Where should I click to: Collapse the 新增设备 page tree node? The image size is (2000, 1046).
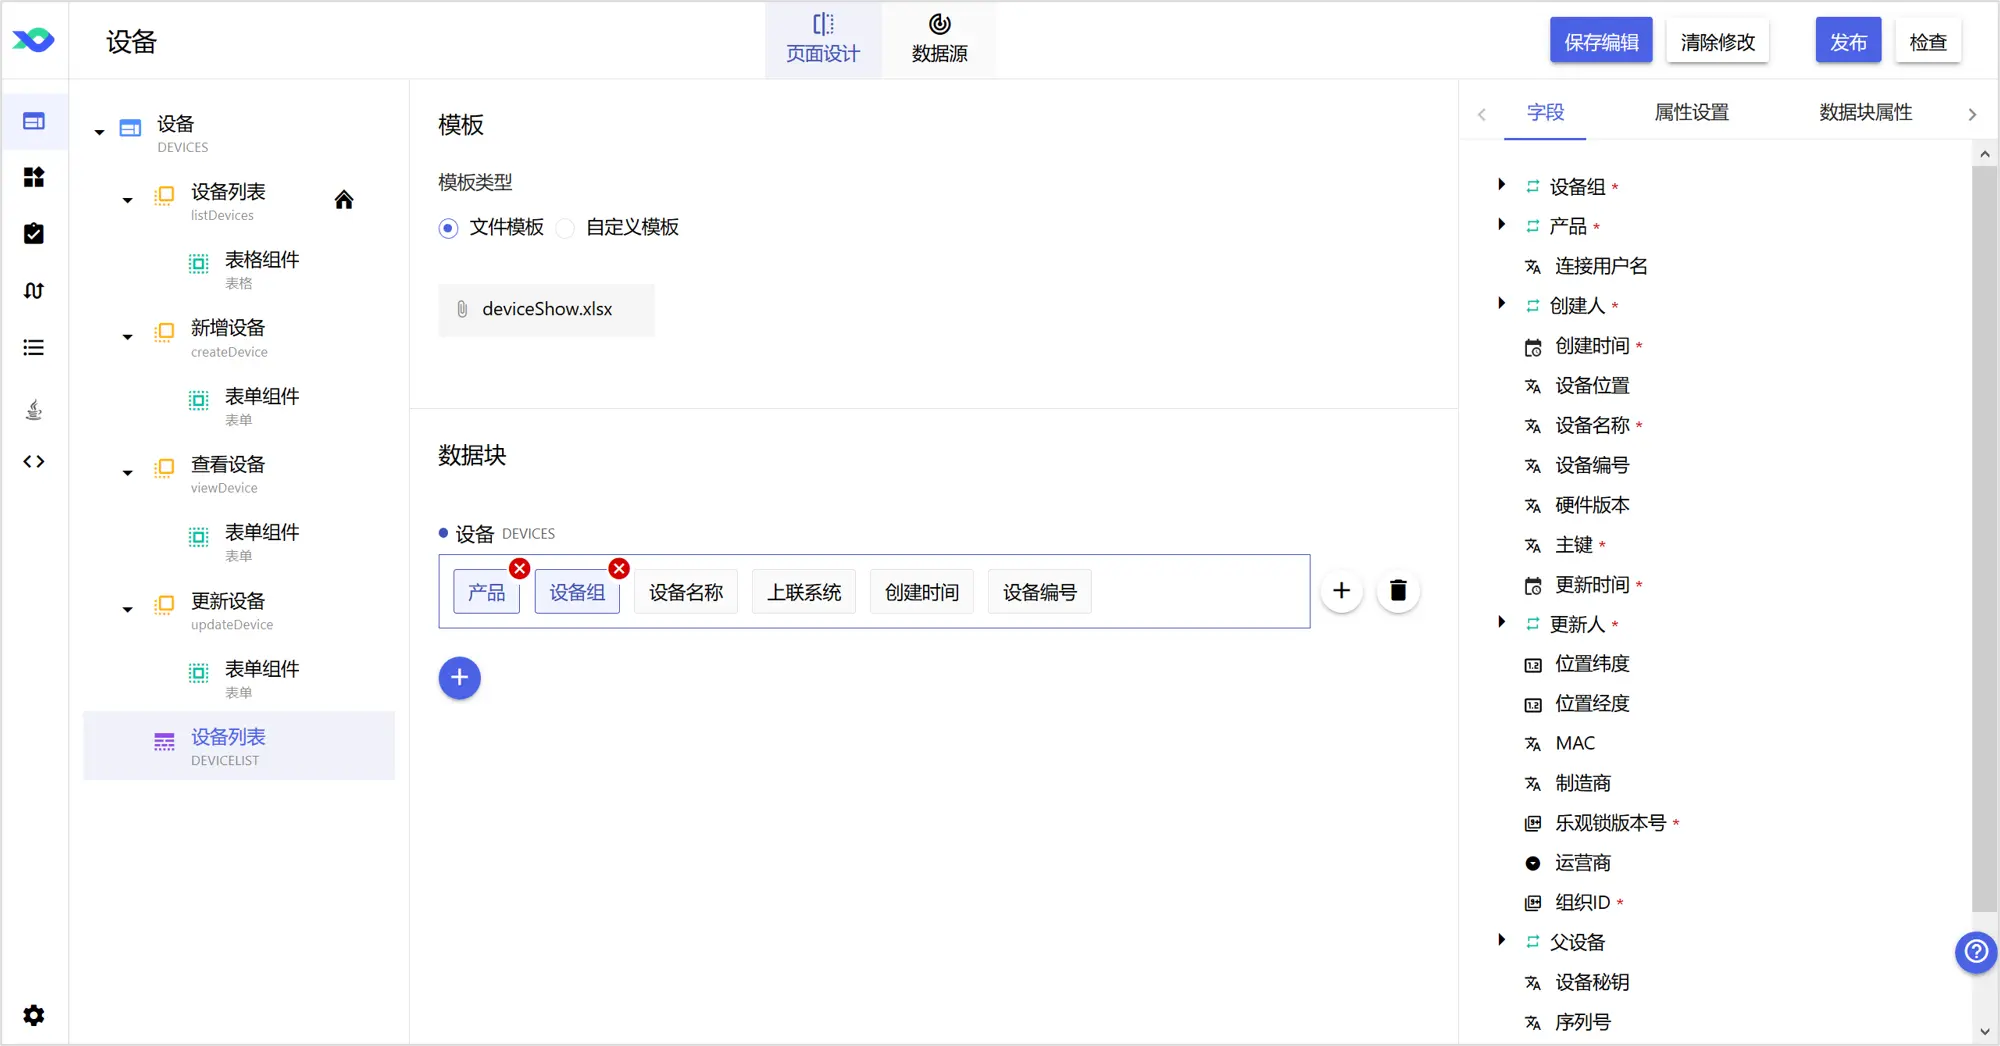pyautogui.click(x=127, y=337)
